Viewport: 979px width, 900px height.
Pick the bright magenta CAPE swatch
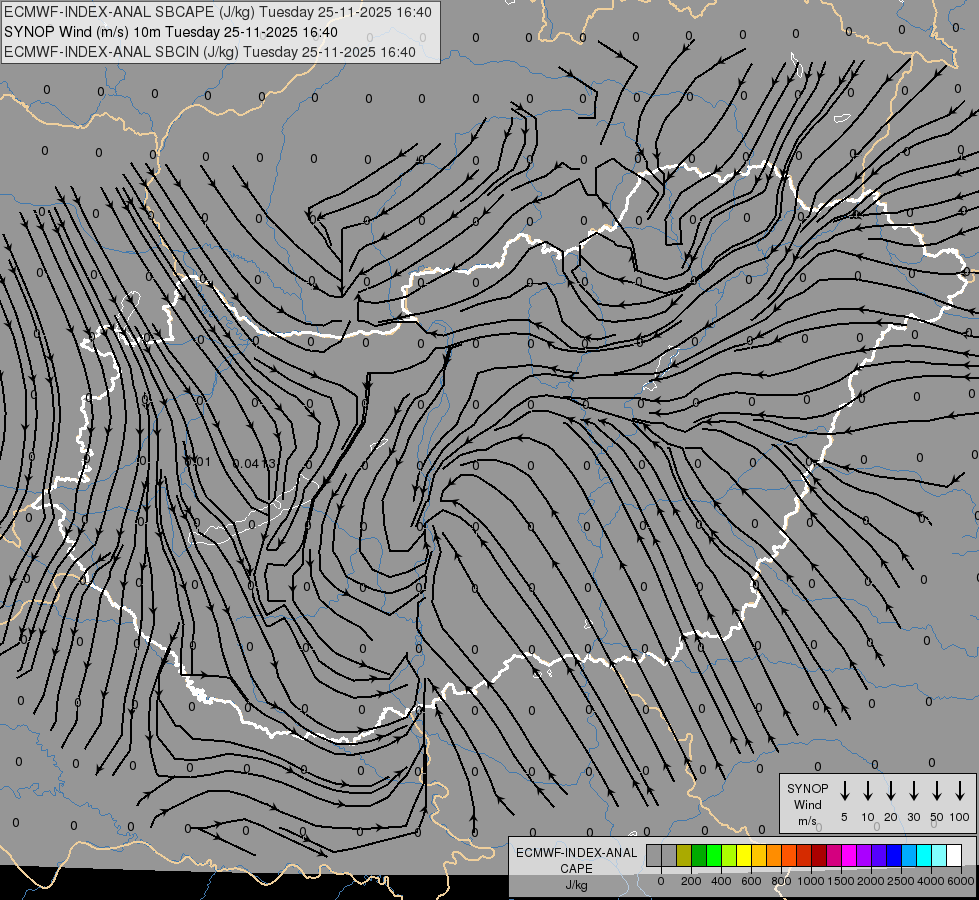[x=849, y=856]
